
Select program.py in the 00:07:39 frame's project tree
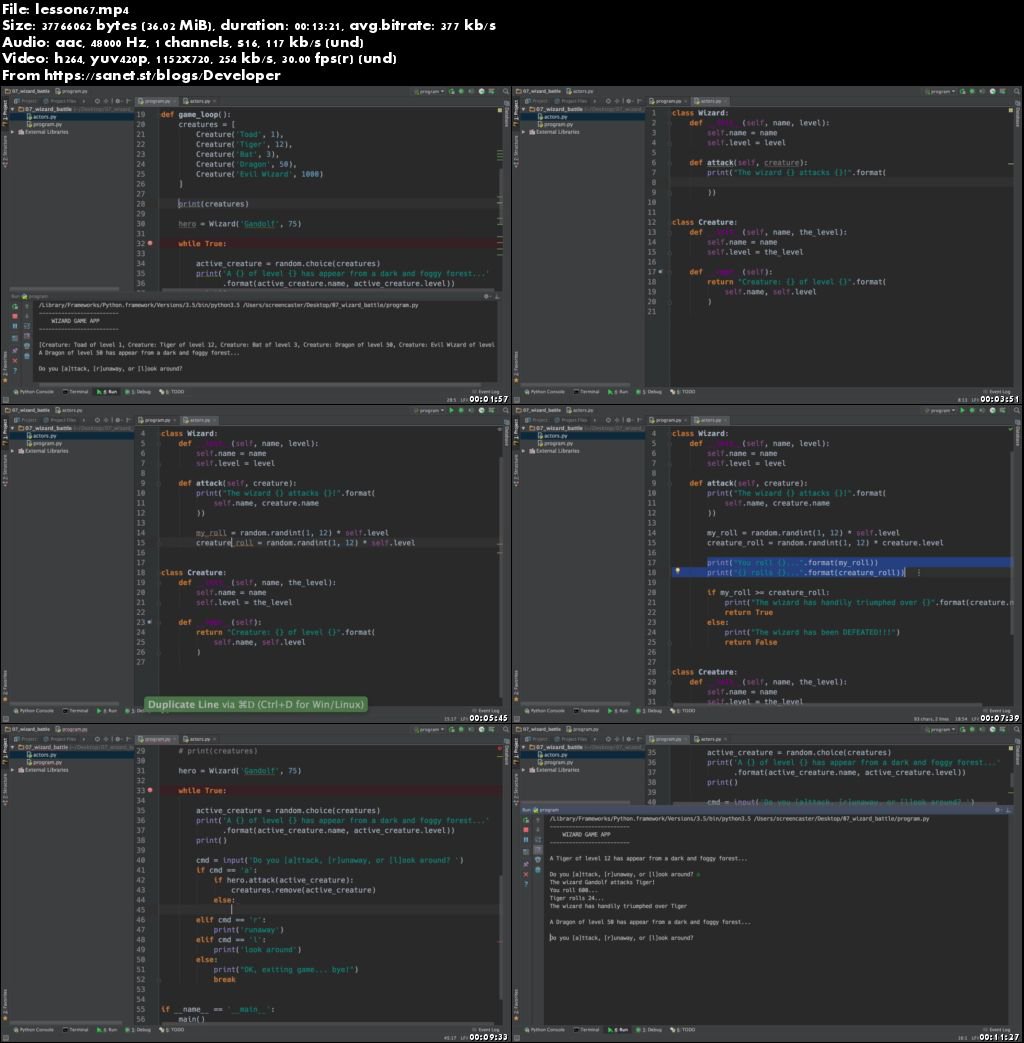click(560, 443)
